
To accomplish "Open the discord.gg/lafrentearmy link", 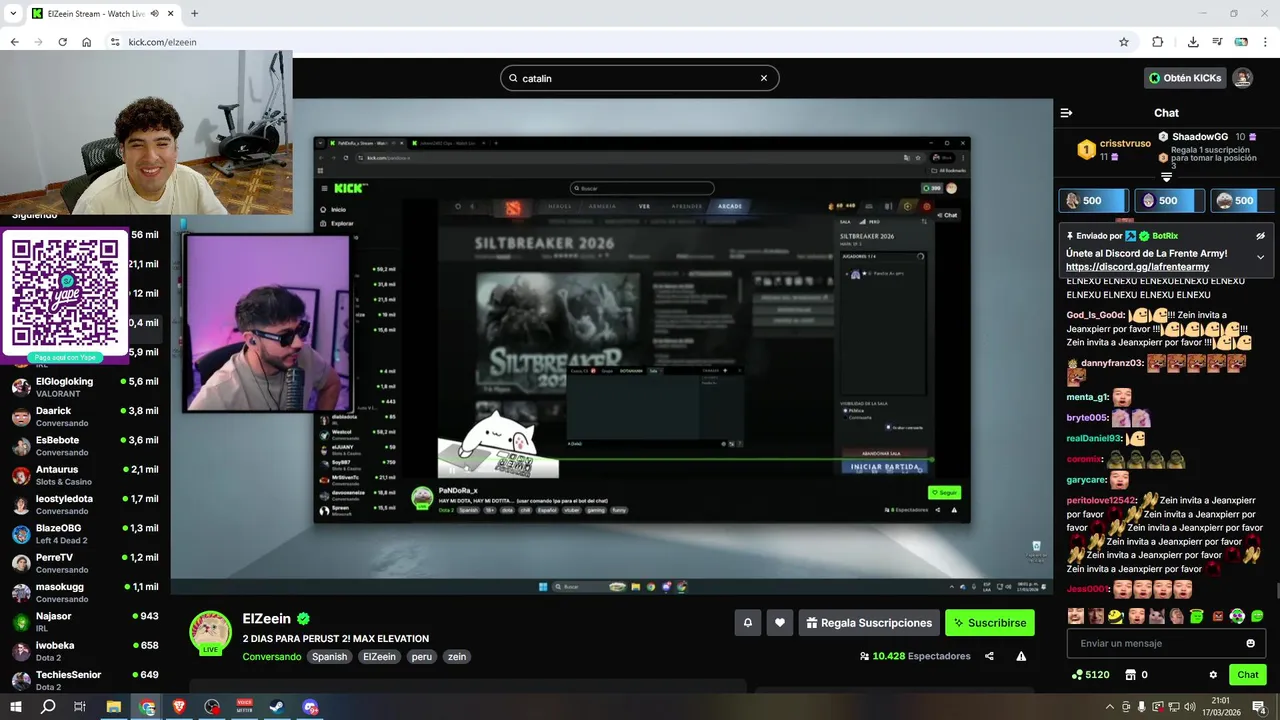I will [1137, 267].
